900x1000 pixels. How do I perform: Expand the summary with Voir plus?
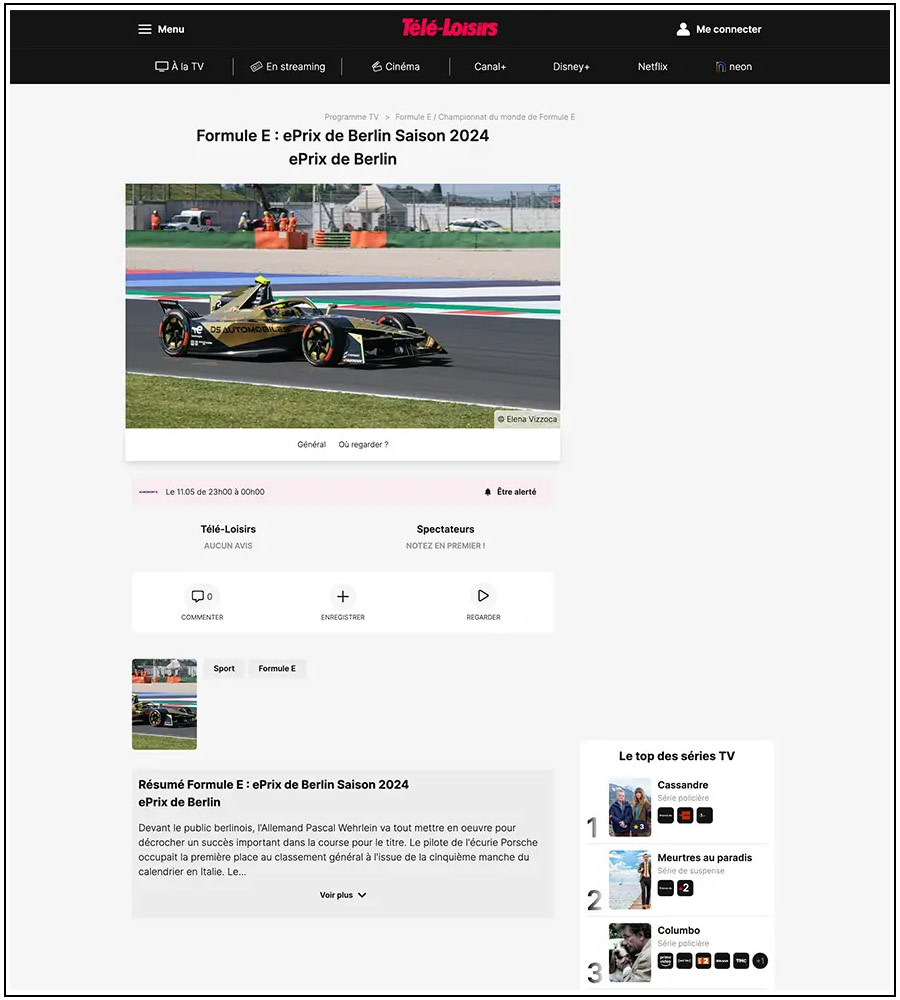[343, 895]
